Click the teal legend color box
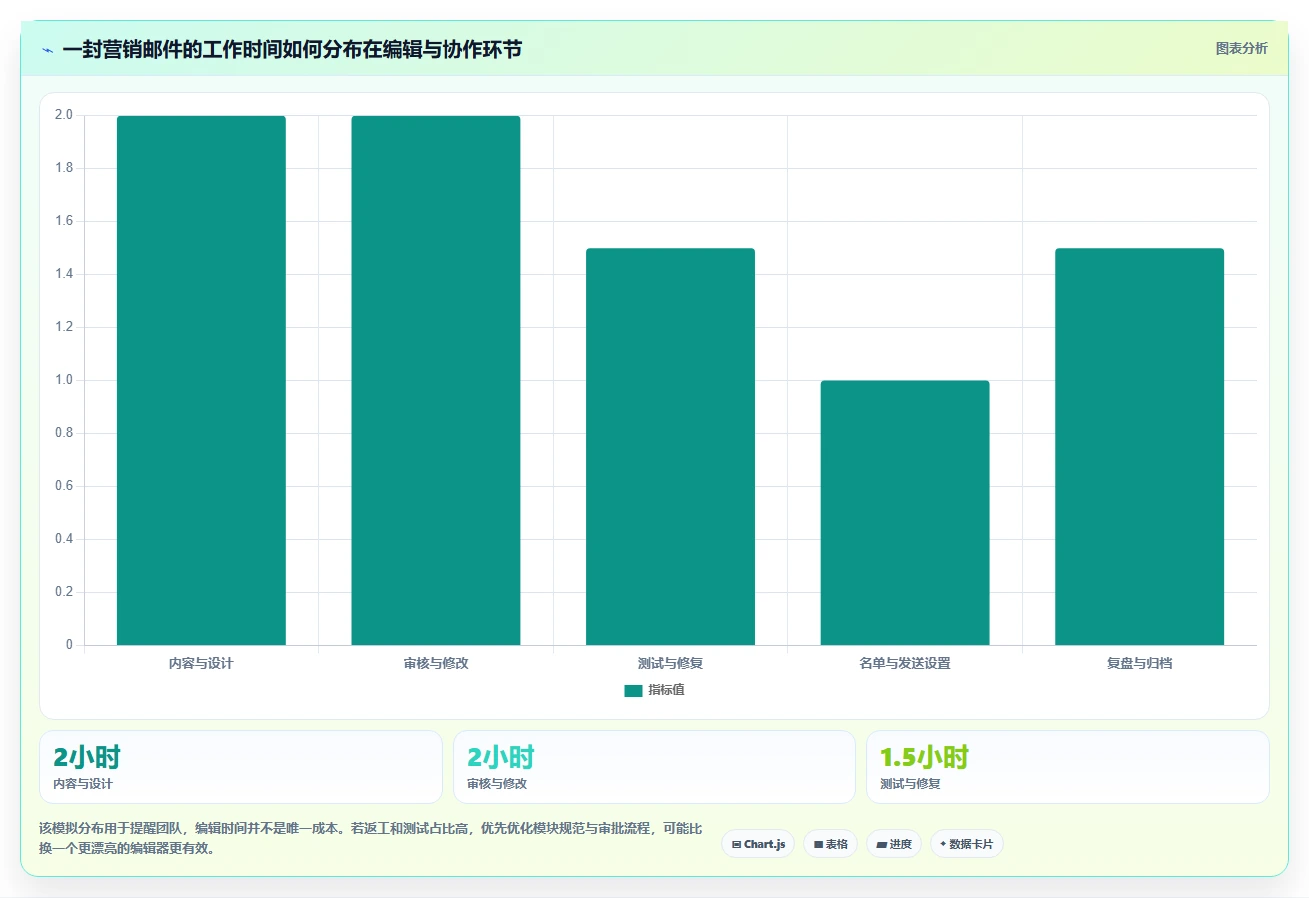 tap(633, 690)
